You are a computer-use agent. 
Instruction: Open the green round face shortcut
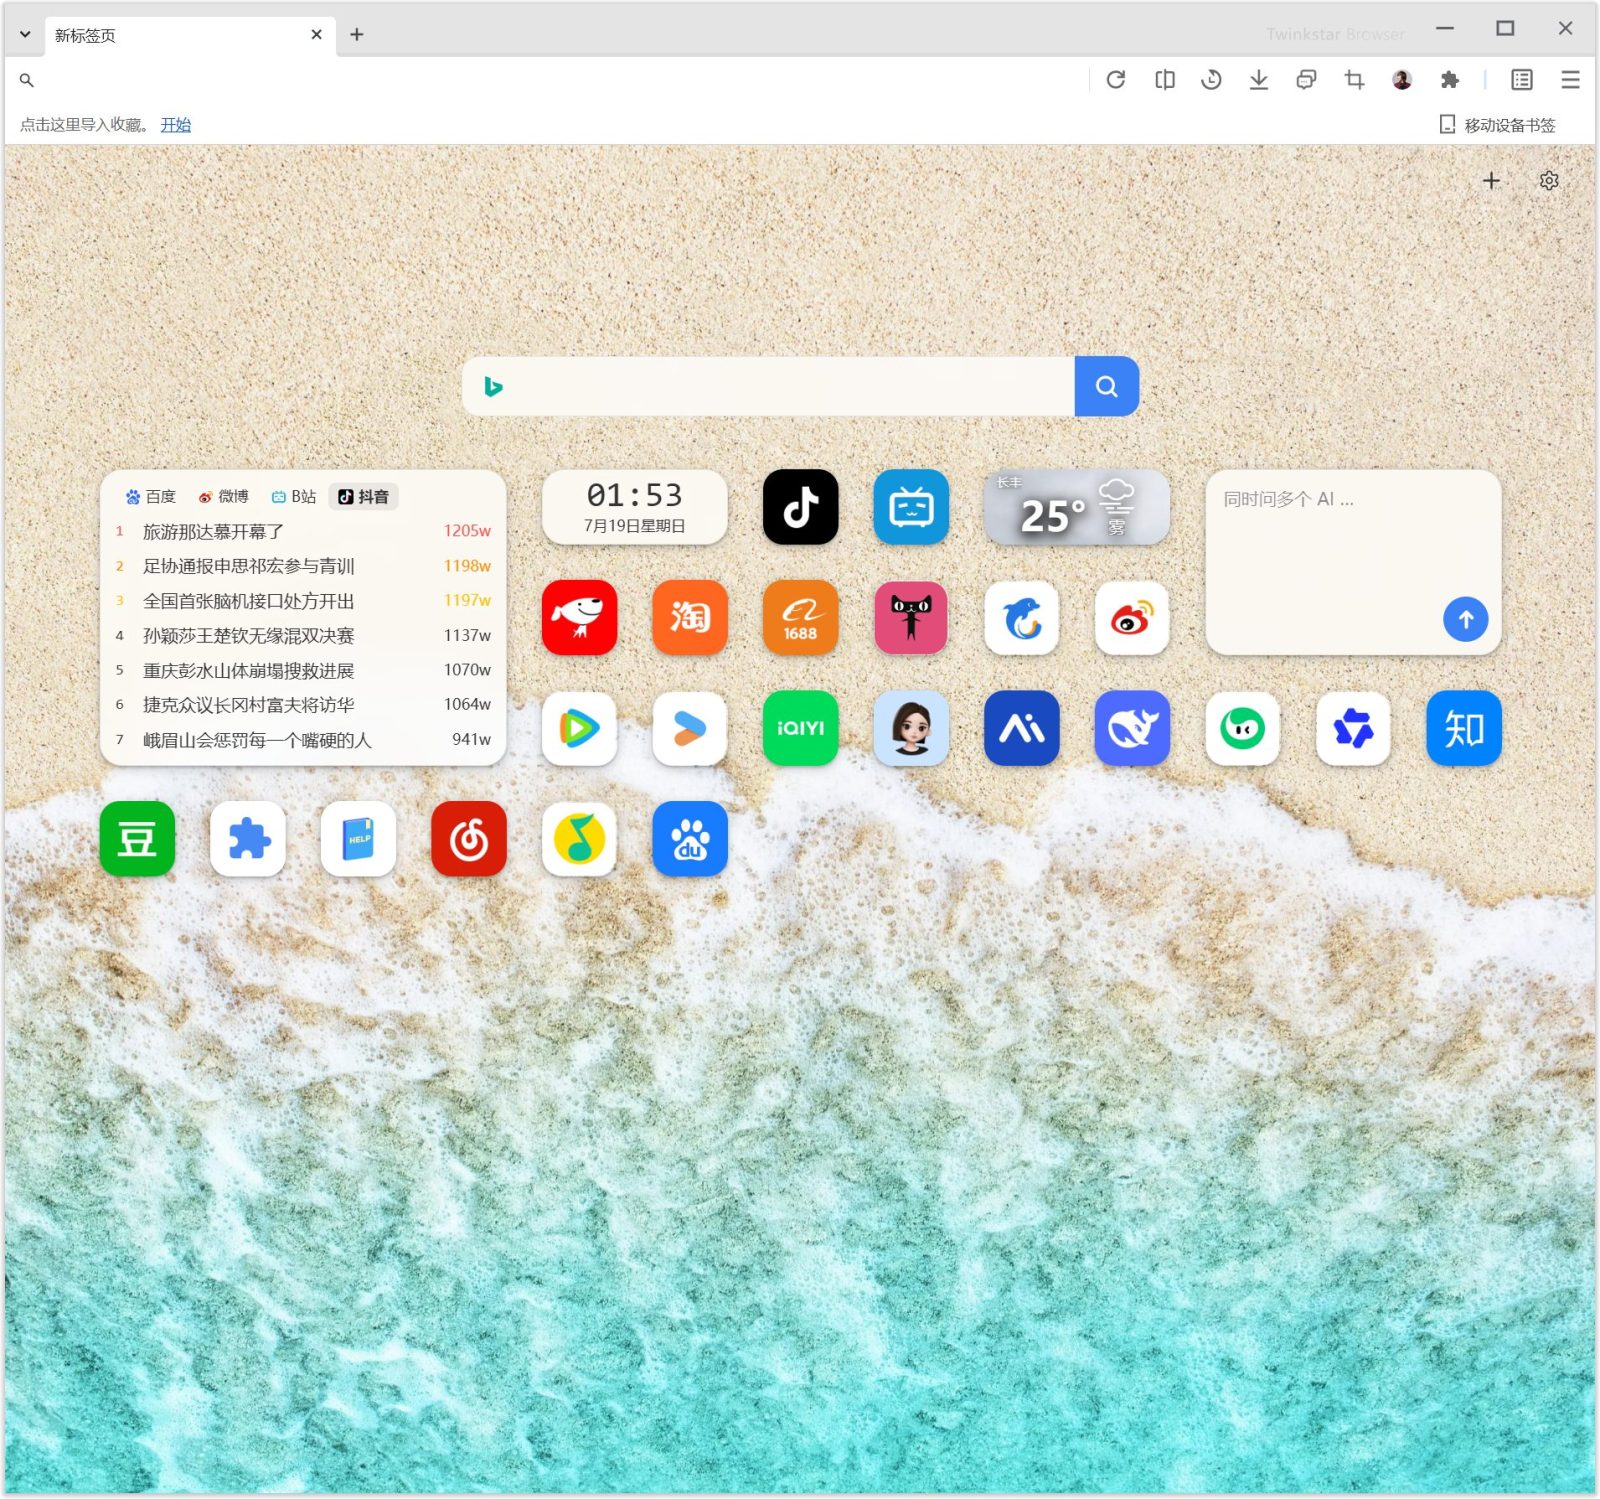[x=1242, y=728]
